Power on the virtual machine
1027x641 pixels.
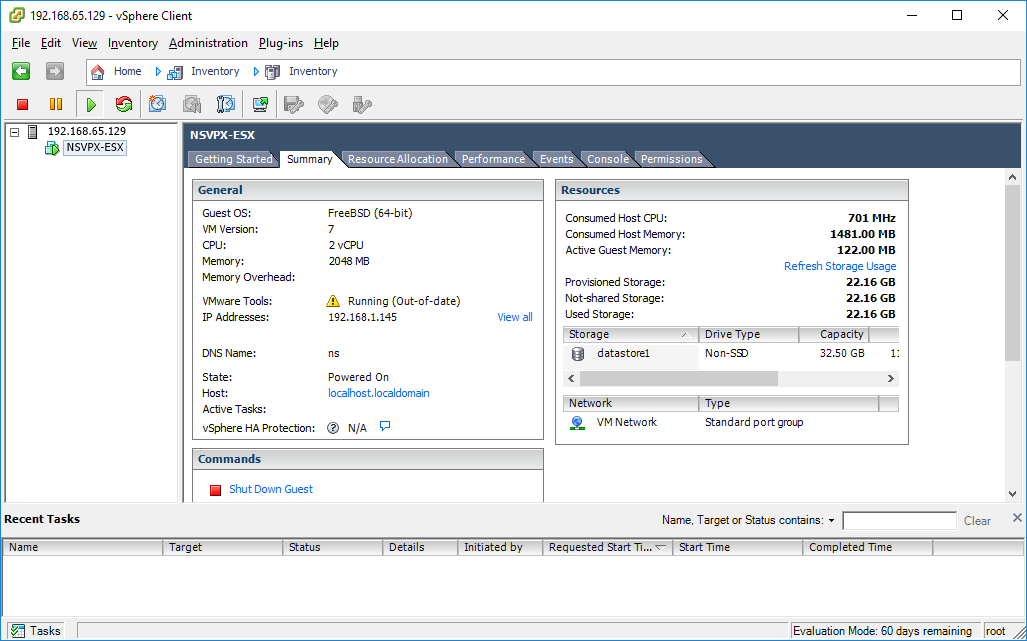[90, 103]
